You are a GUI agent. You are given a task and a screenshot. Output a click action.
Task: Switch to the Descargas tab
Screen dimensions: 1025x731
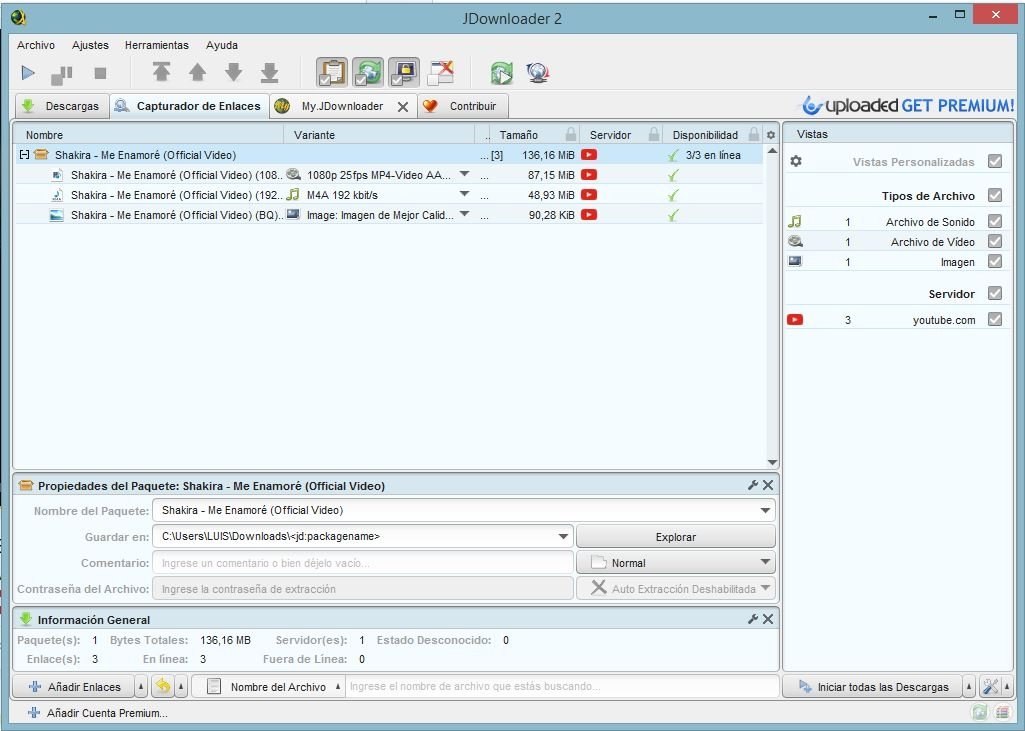pos(61,106)
